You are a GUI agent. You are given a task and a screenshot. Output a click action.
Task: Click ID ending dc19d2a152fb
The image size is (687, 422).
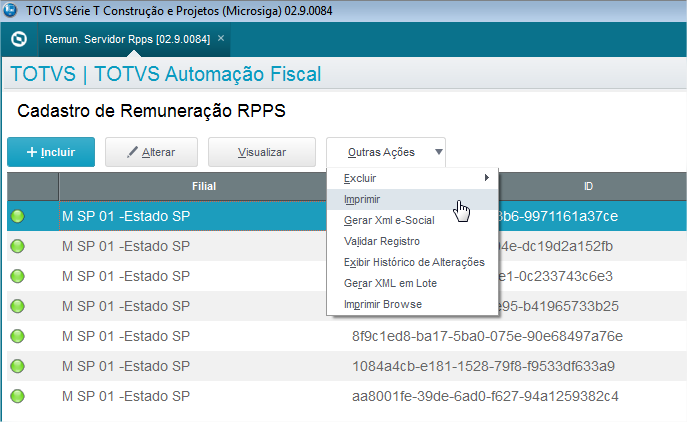click(556, 246)
